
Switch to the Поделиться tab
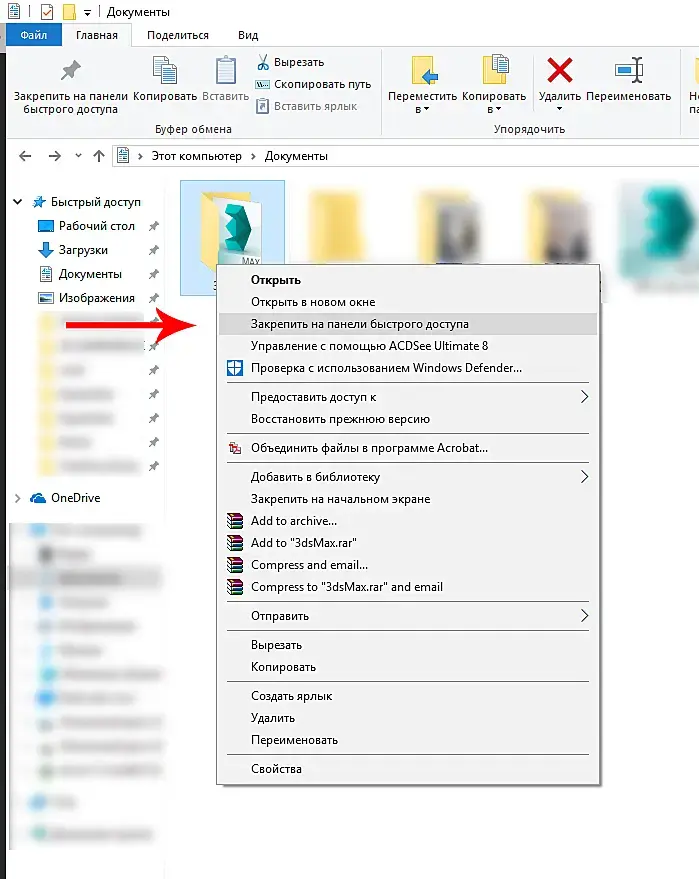coord(178,35)
